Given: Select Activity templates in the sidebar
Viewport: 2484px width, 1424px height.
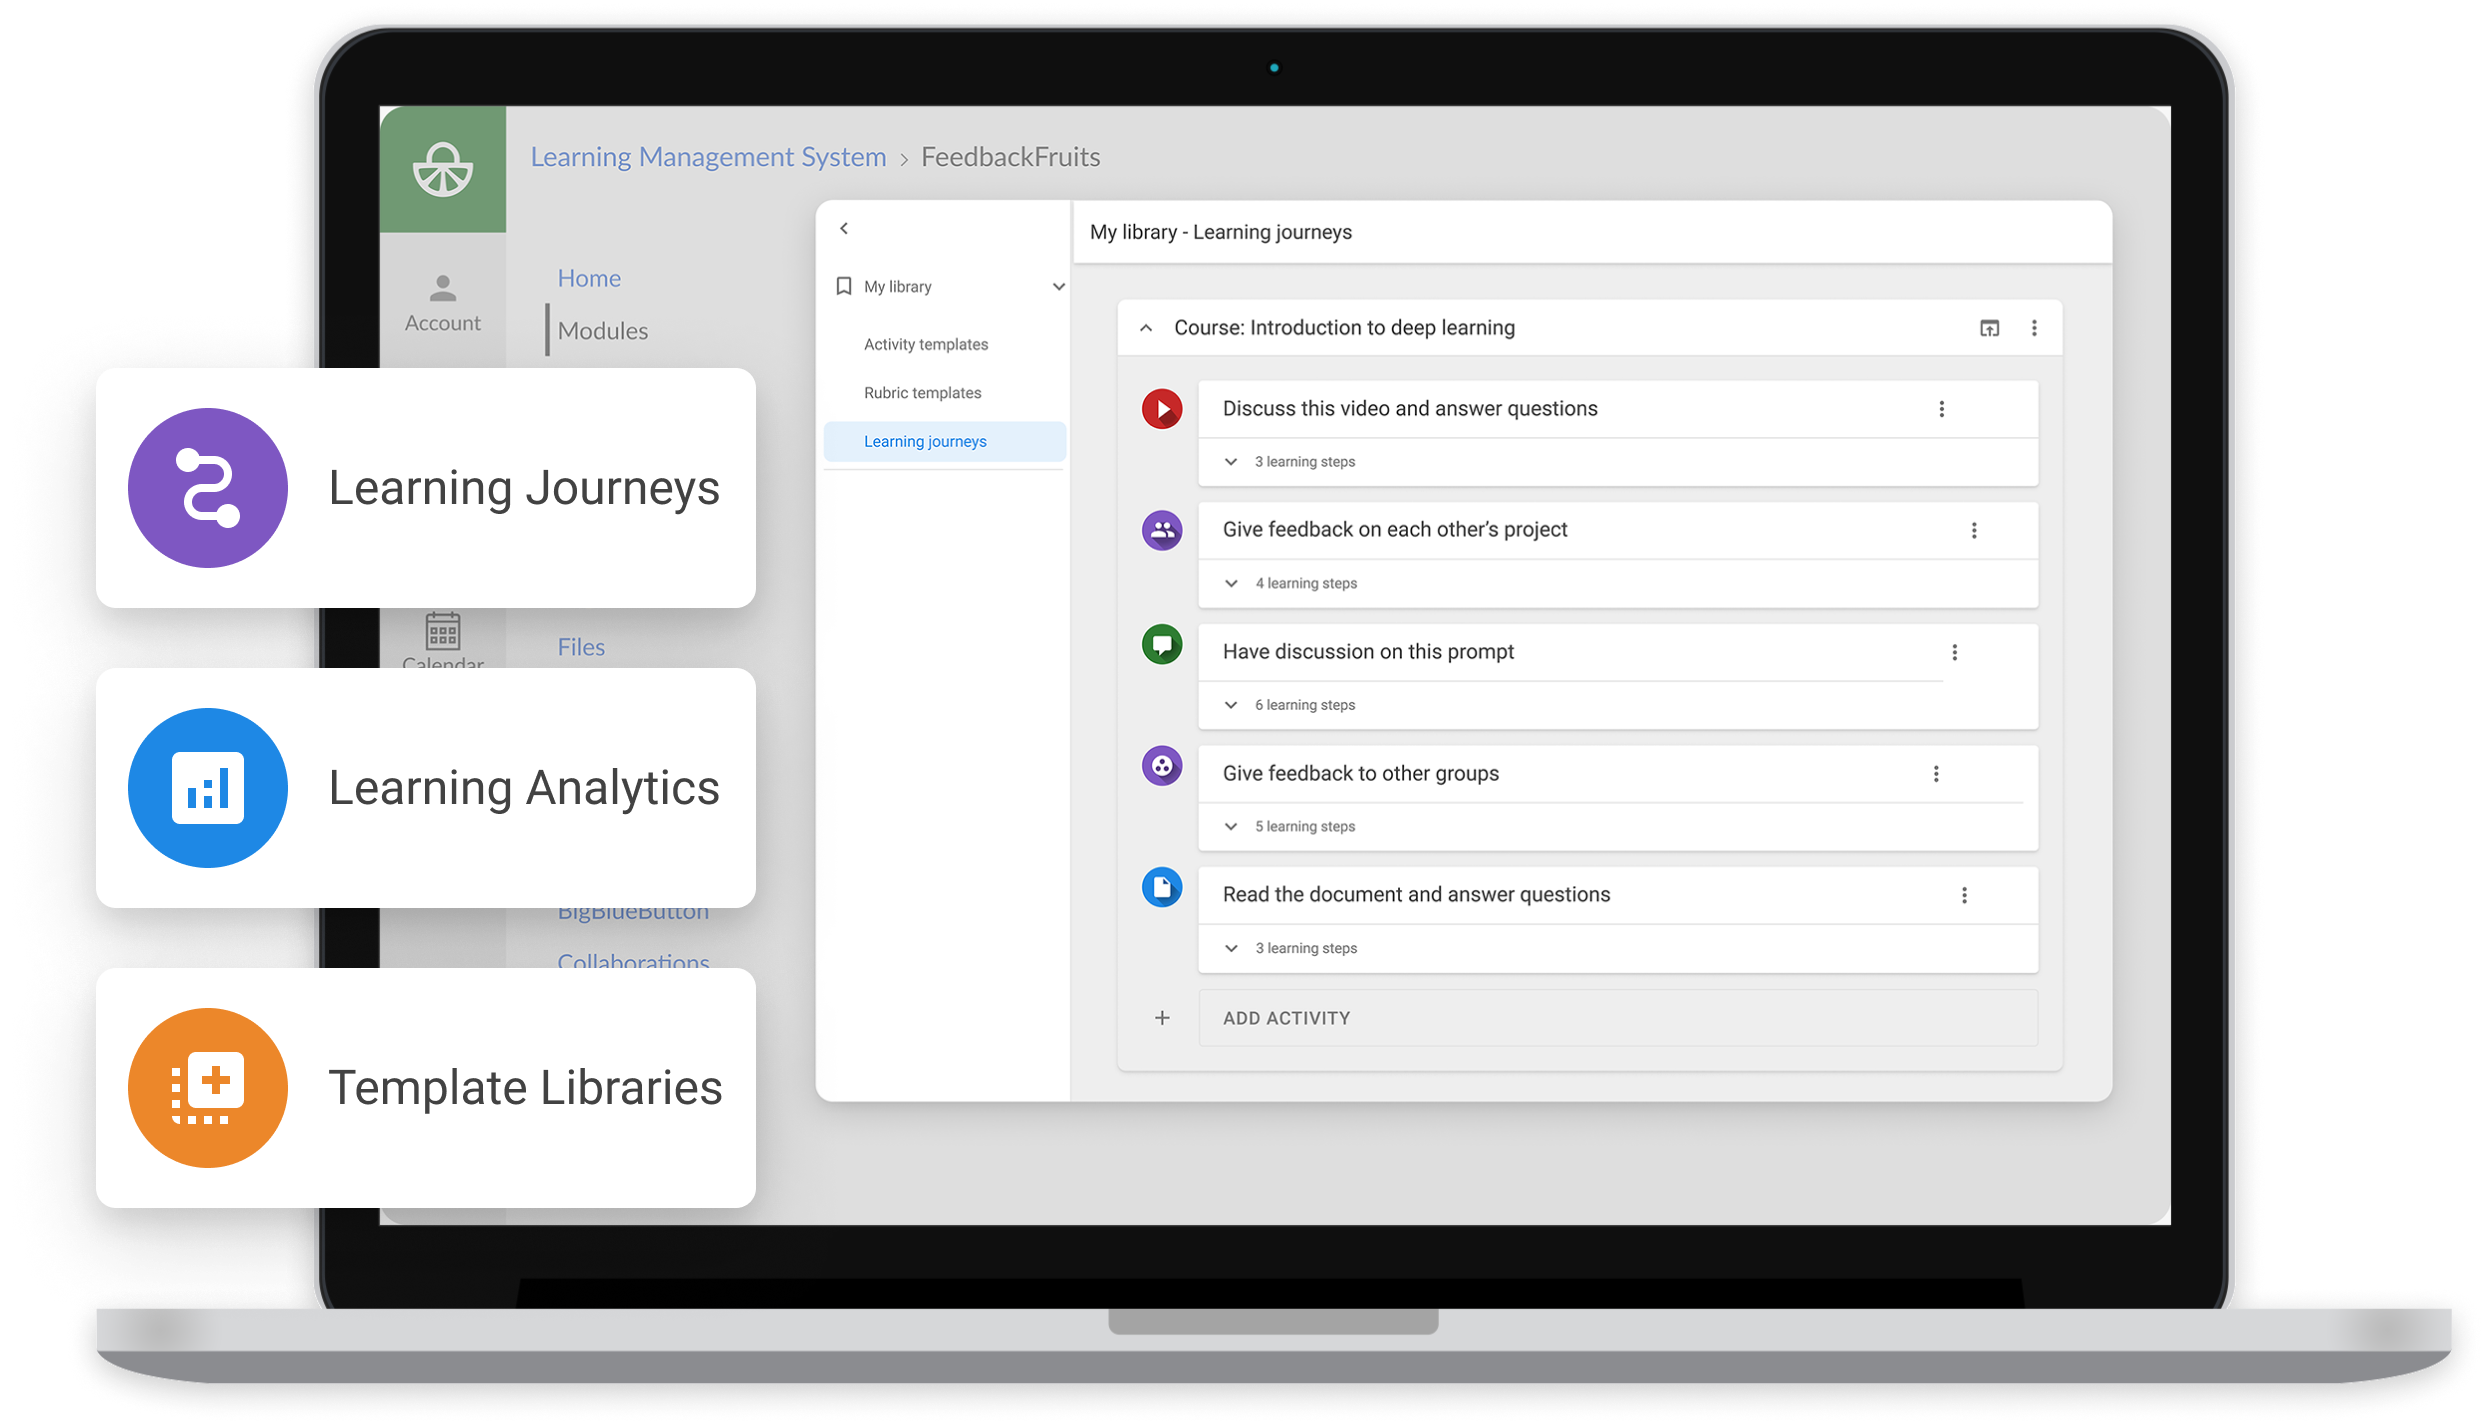Looking at the screenshot, I should point(925,344).
